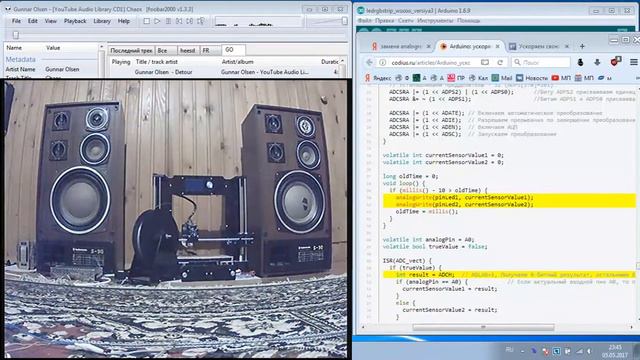This screenshot has width=640, height=360.
Task: Close the 'Ускоряем свою' browser tab
Action: [x=567, y=47]
